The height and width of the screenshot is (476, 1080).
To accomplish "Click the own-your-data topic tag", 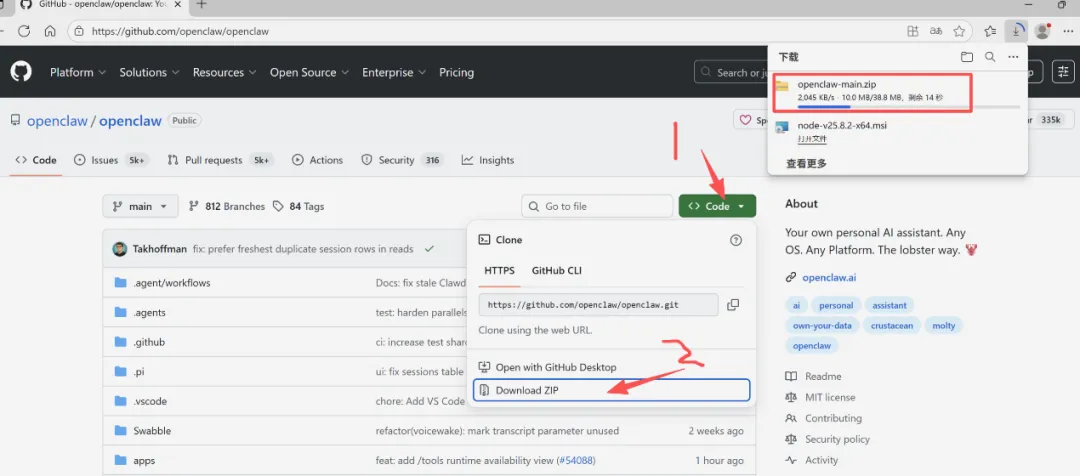I will click(x=822, y=325).
